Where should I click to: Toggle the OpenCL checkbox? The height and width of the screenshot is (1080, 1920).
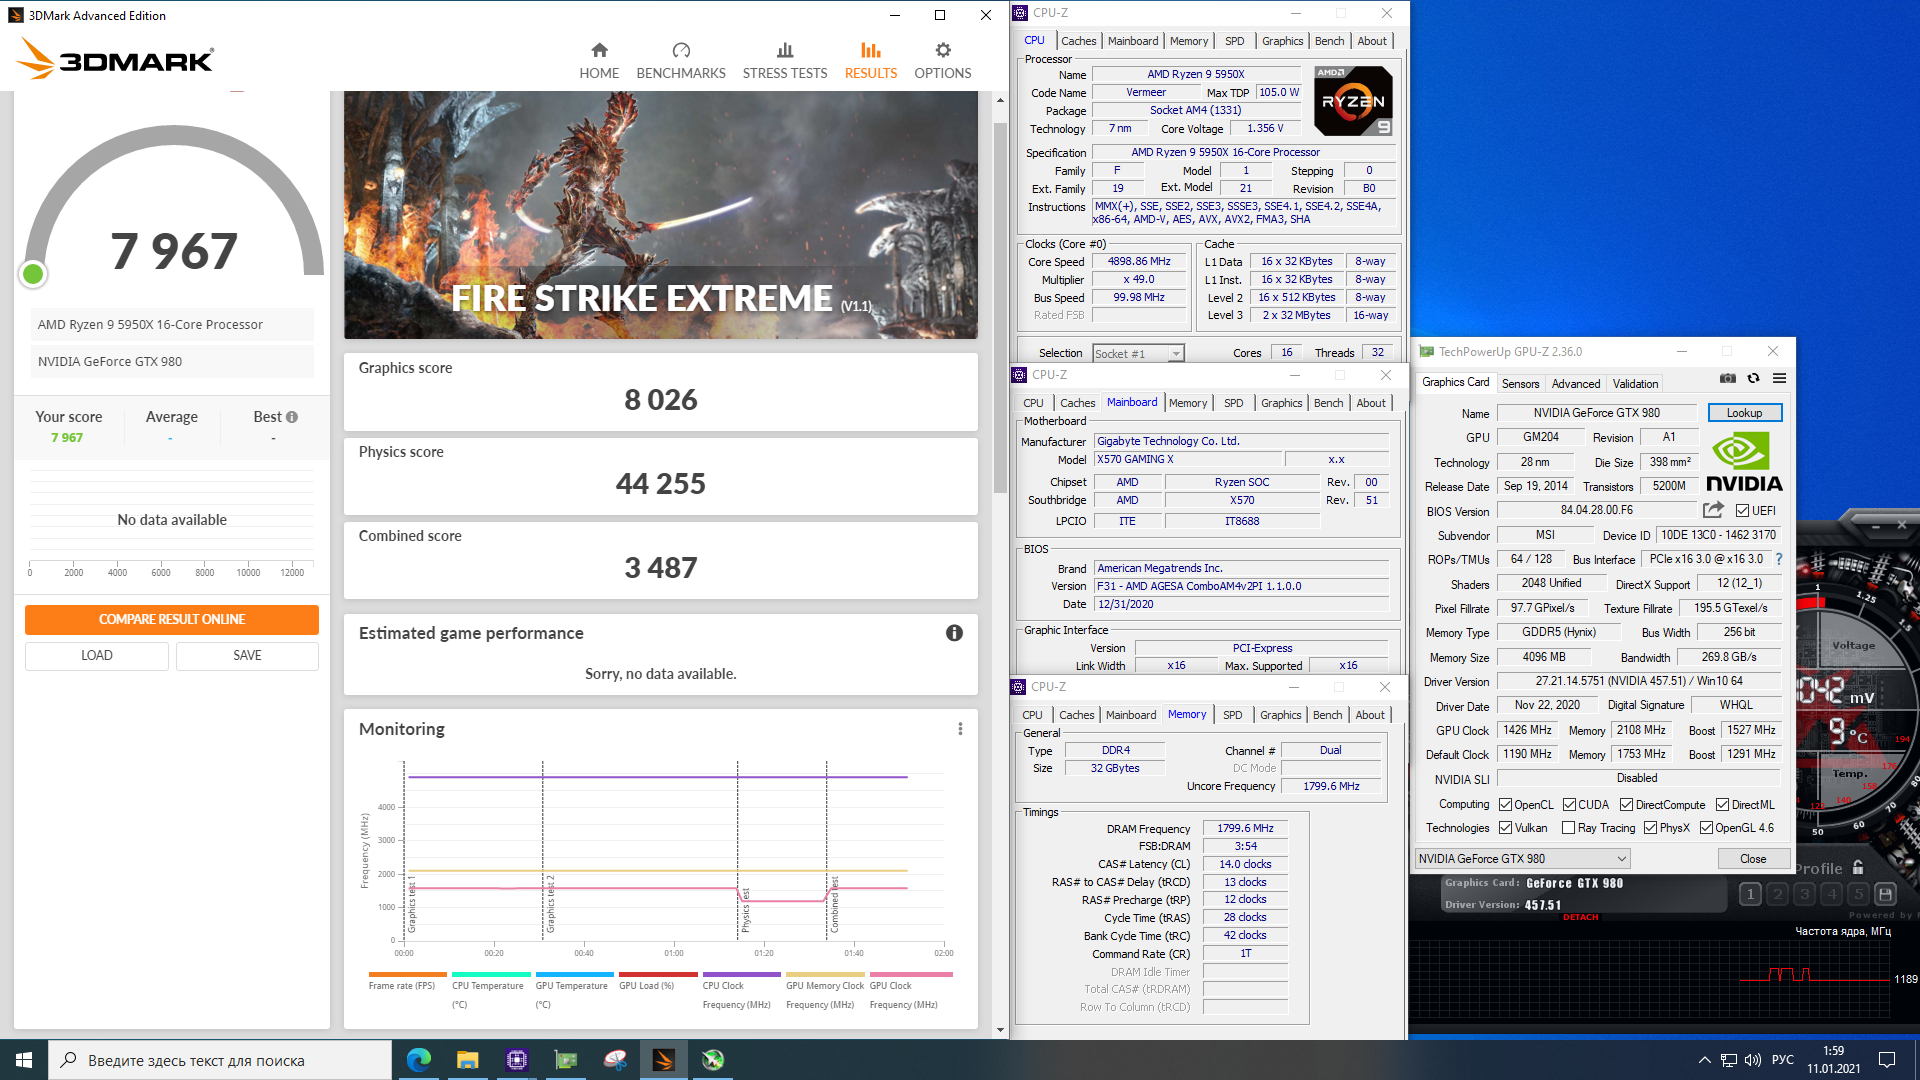click(x=1505, y=804)
